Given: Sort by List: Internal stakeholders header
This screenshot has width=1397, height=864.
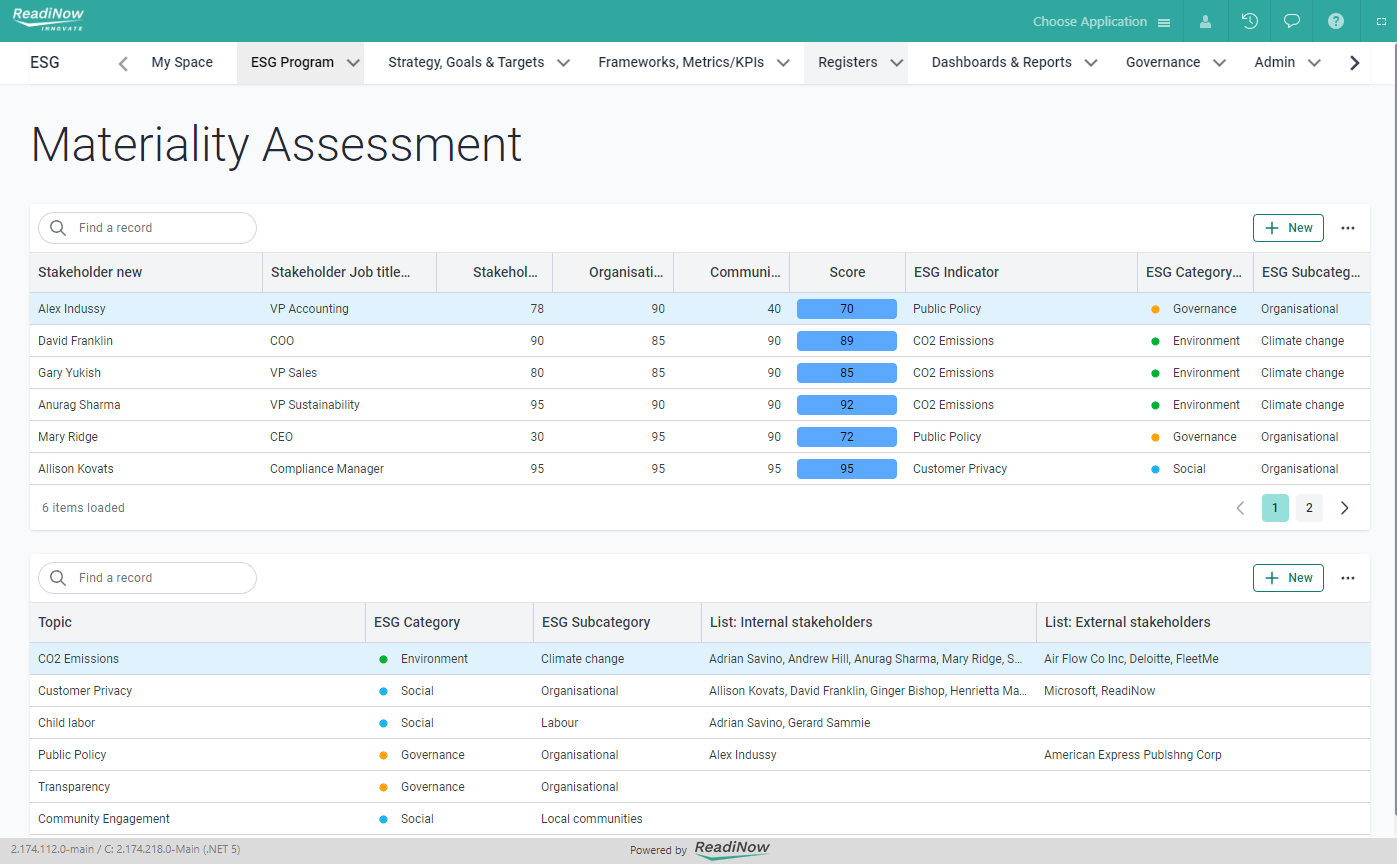Looking at the screenshot, I should 869,622.
